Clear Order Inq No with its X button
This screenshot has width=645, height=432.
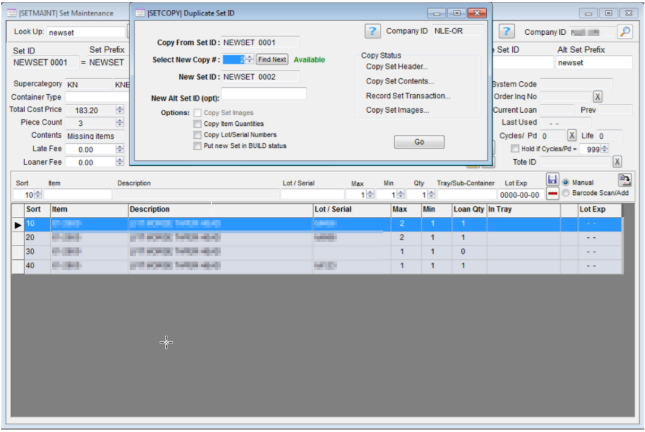pyautogui.click(x=597, y=96)
